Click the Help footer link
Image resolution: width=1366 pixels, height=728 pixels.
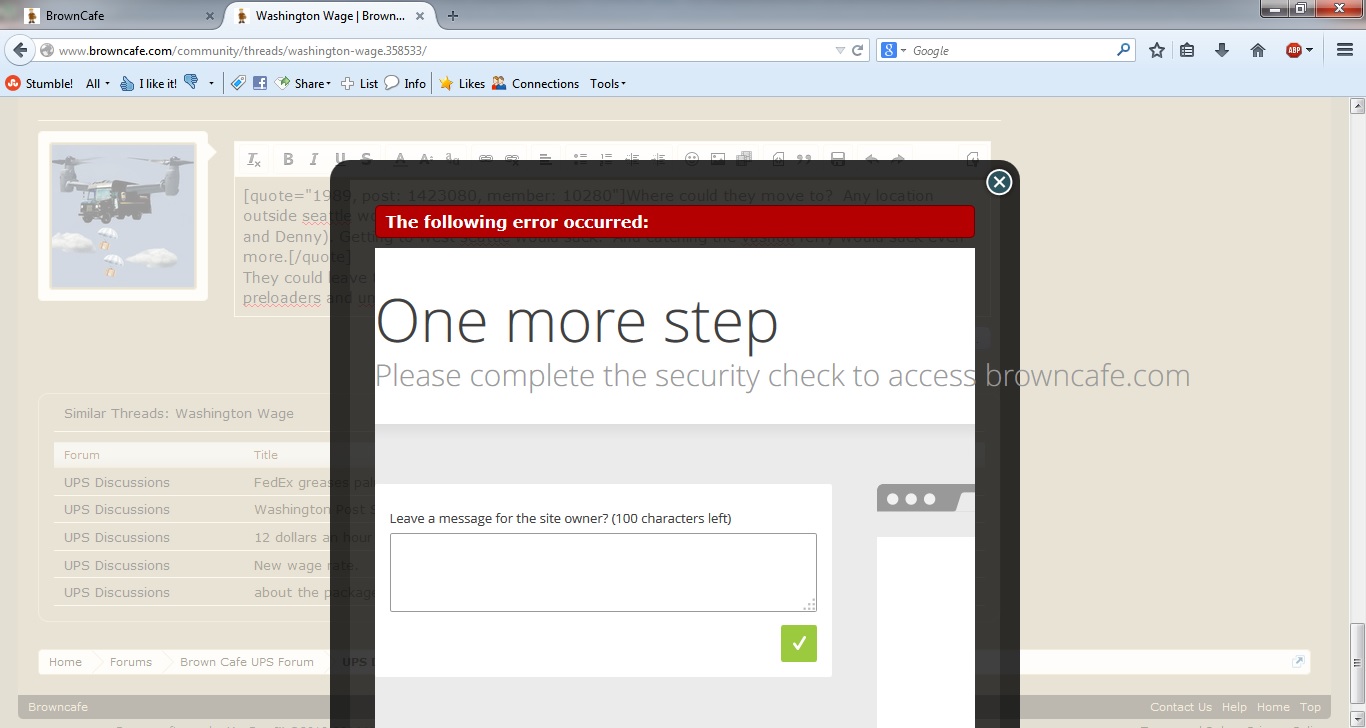click(1234, 707)
